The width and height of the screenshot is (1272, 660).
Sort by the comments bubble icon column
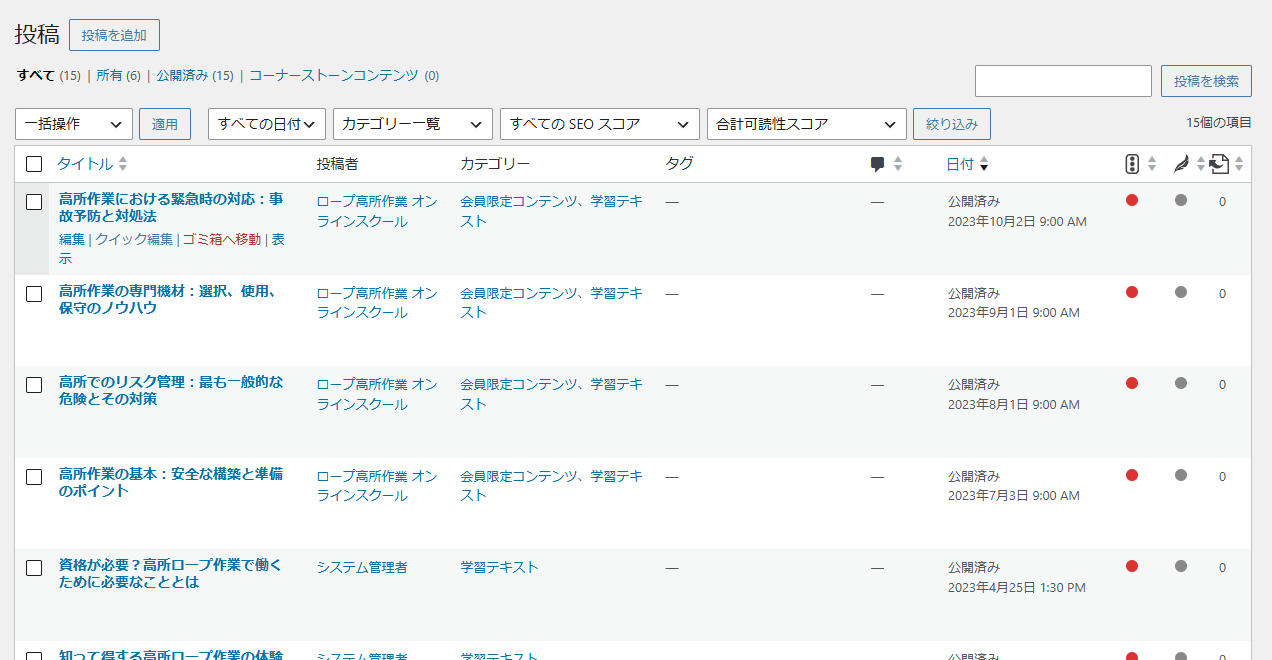pos(878,164)
